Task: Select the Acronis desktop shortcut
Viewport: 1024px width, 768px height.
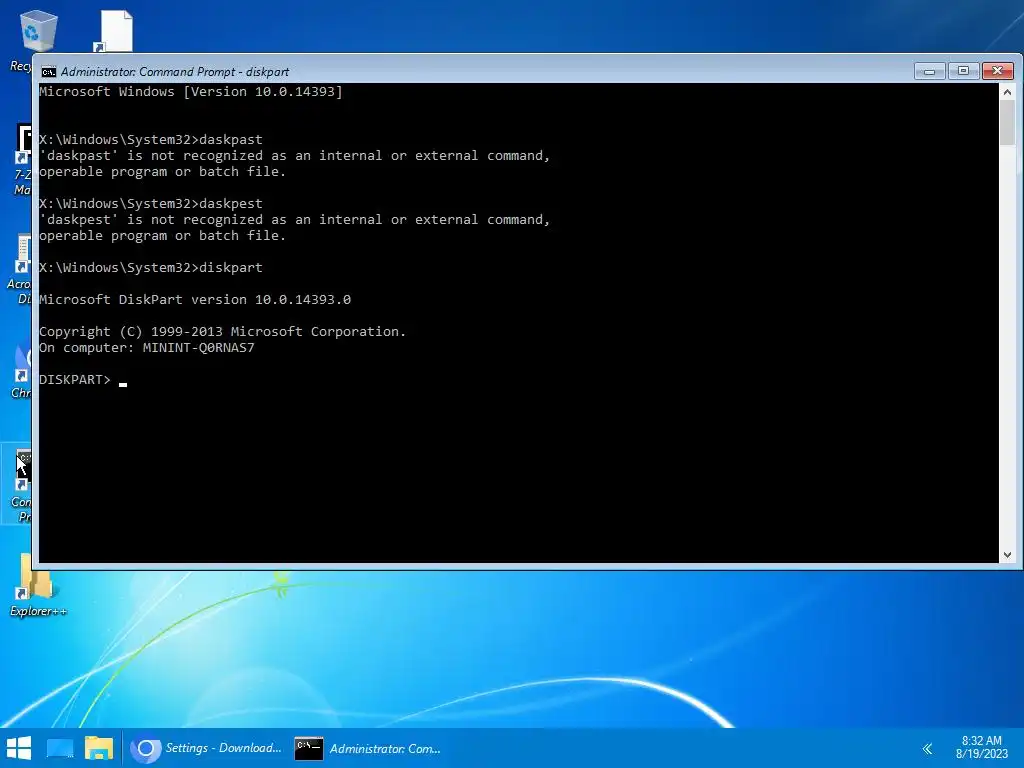Action: [x=20, y=270]
